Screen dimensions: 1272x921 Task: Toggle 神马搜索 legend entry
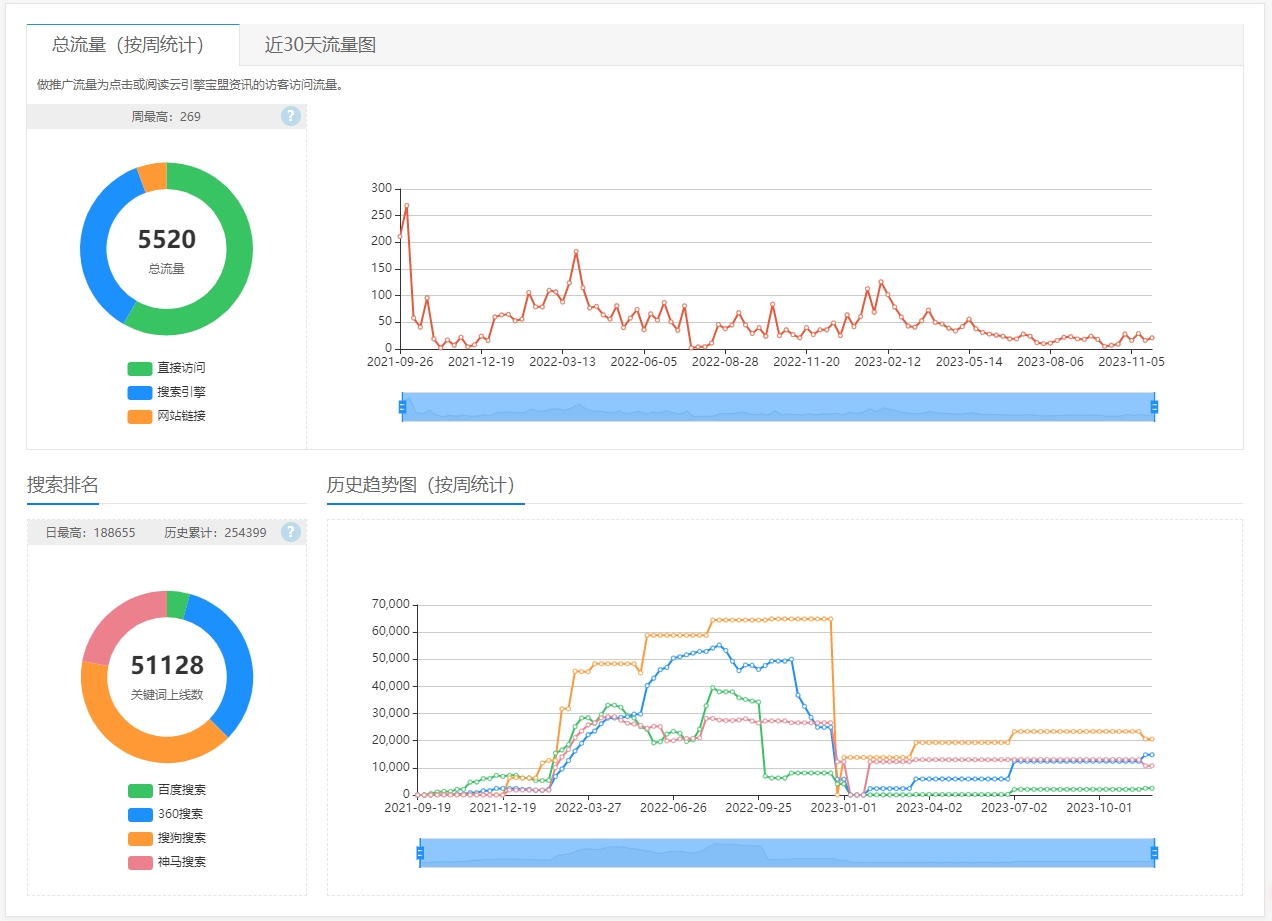coord(166,862)
